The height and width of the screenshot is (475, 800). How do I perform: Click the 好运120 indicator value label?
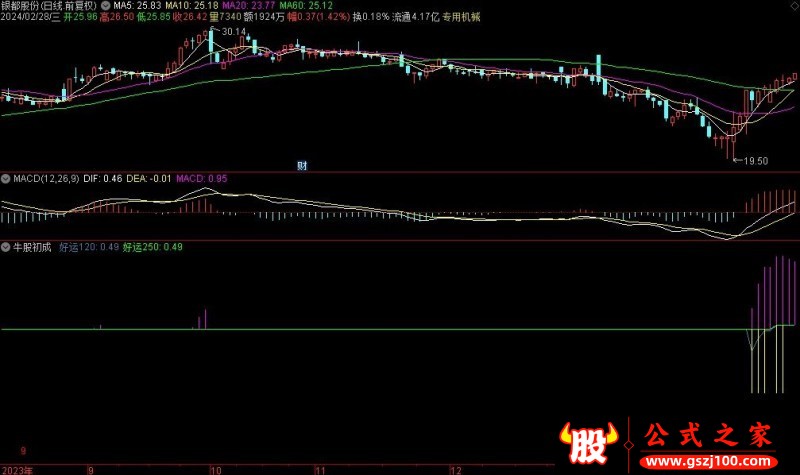click(89, 246)
